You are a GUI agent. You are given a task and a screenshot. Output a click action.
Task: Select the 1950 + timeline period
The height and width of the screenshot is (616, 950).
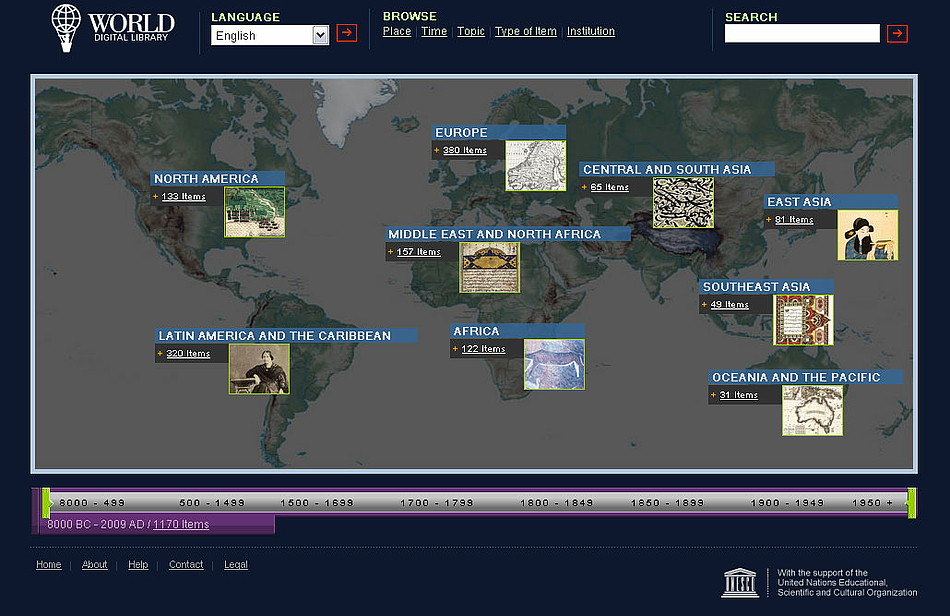click(x=872, y=503)
